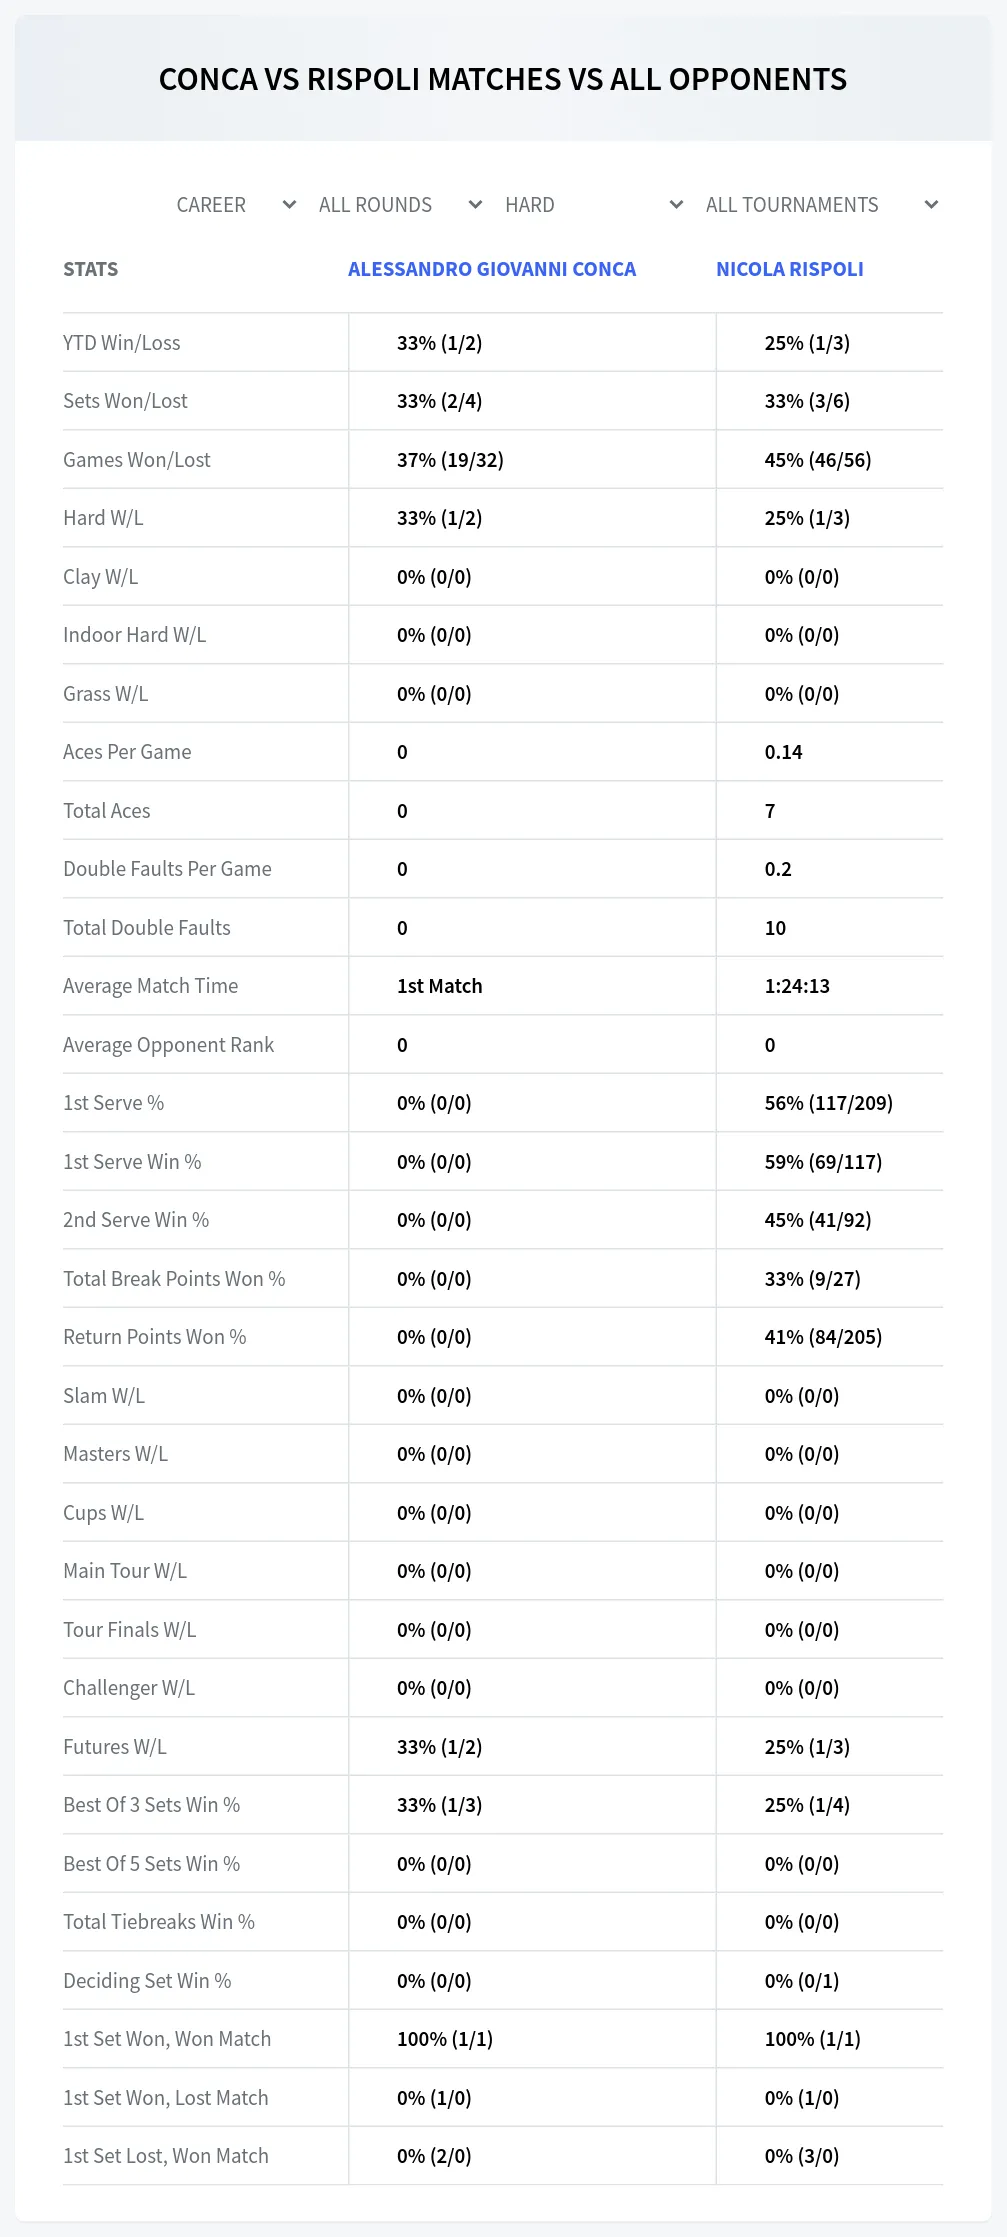The image size is (1007, 2237).
Task: Open Nicola Rispoli player link
Action: coord(790,269)
